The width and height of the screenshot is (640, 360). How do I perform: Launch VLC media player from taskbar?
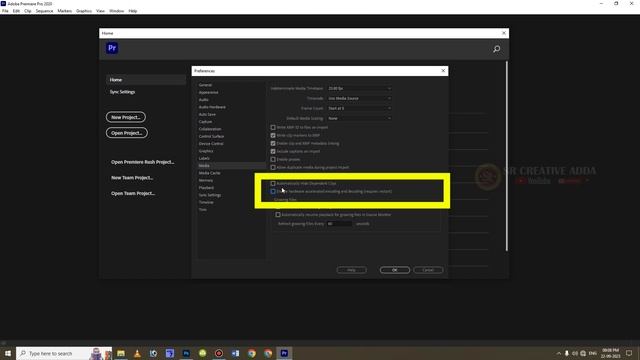[137, 353]
